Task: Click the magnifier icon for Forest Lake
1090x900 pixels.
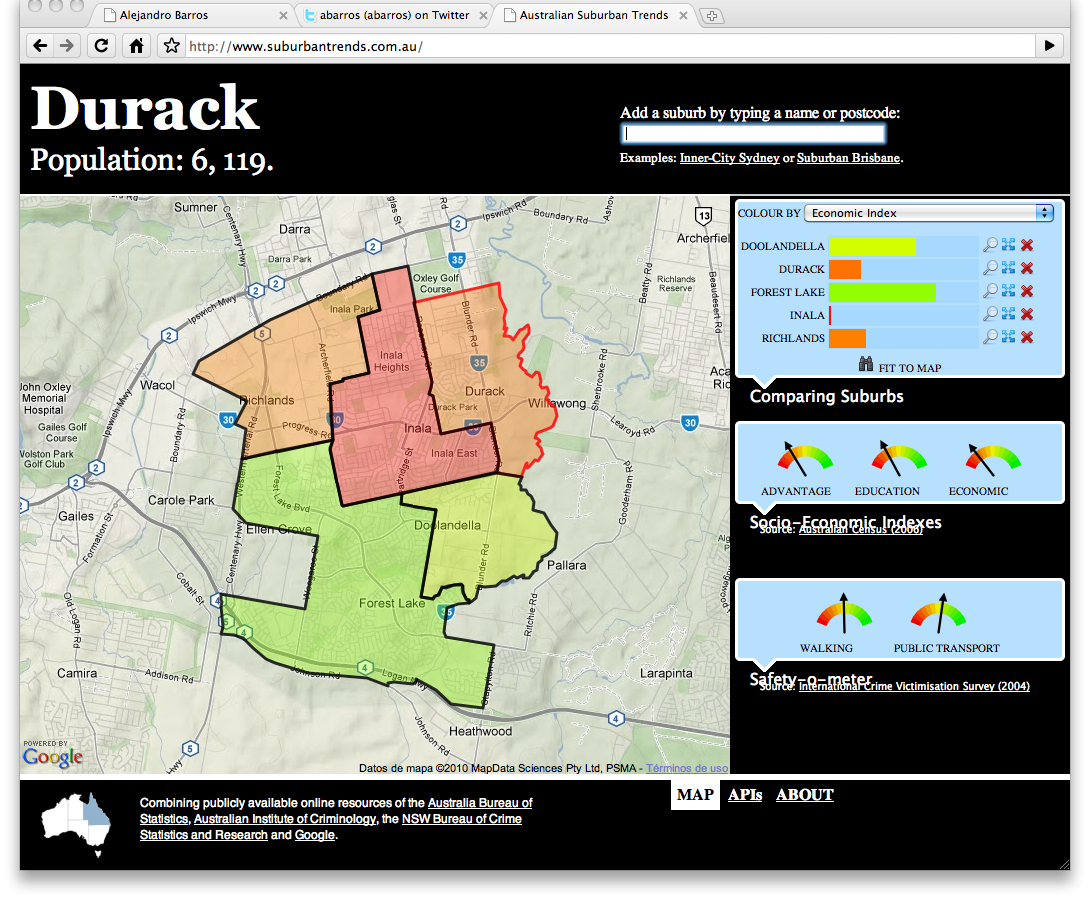Action: pos(990,291)
